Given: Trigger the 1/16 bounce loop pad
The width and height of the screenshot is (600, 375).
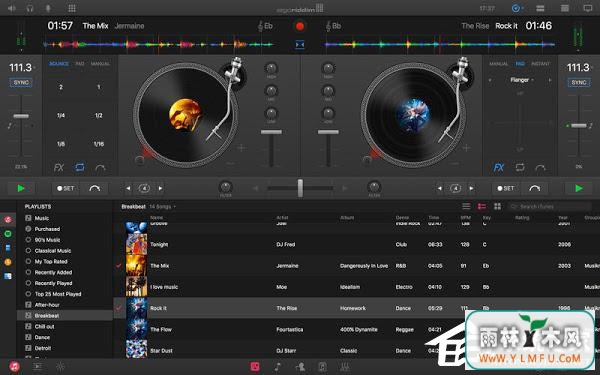Looking at the screenshot, I should click(98, 144).
